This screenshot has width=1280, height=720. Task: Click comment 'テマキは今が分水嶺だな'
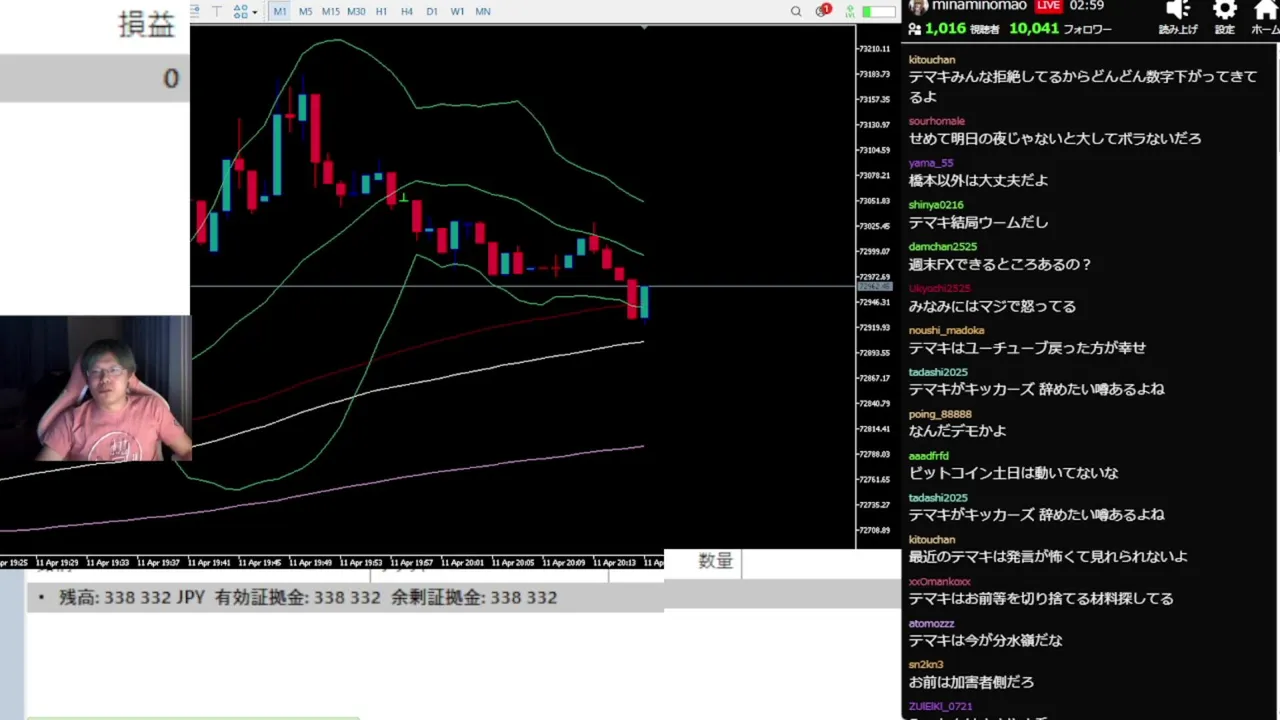coord(985,640)
